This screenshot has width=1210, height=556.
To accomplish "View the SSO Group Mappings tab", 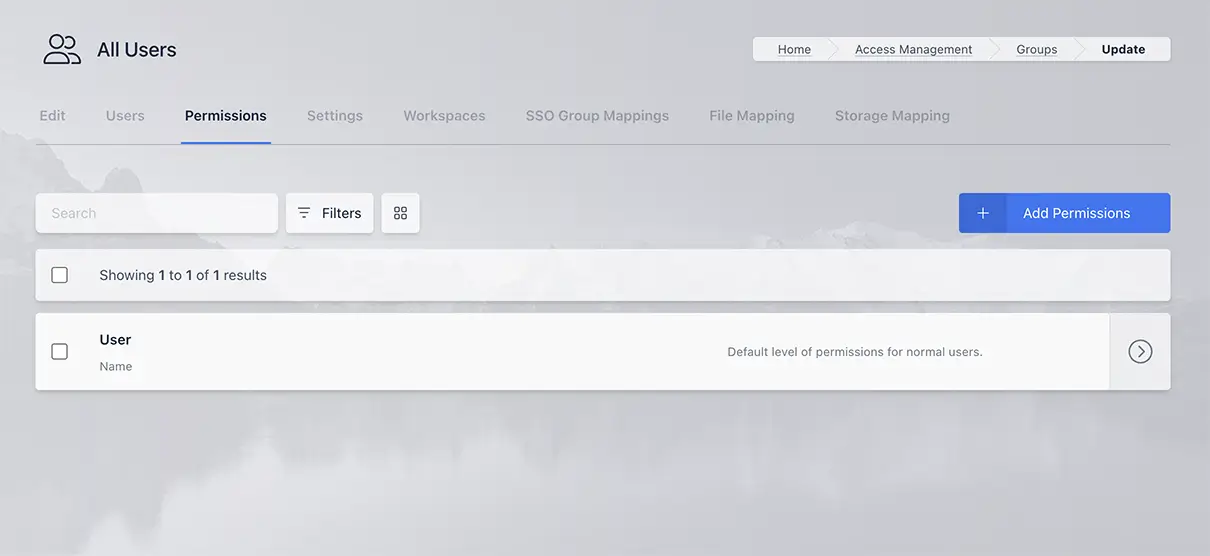I will [x=597, y=116].
